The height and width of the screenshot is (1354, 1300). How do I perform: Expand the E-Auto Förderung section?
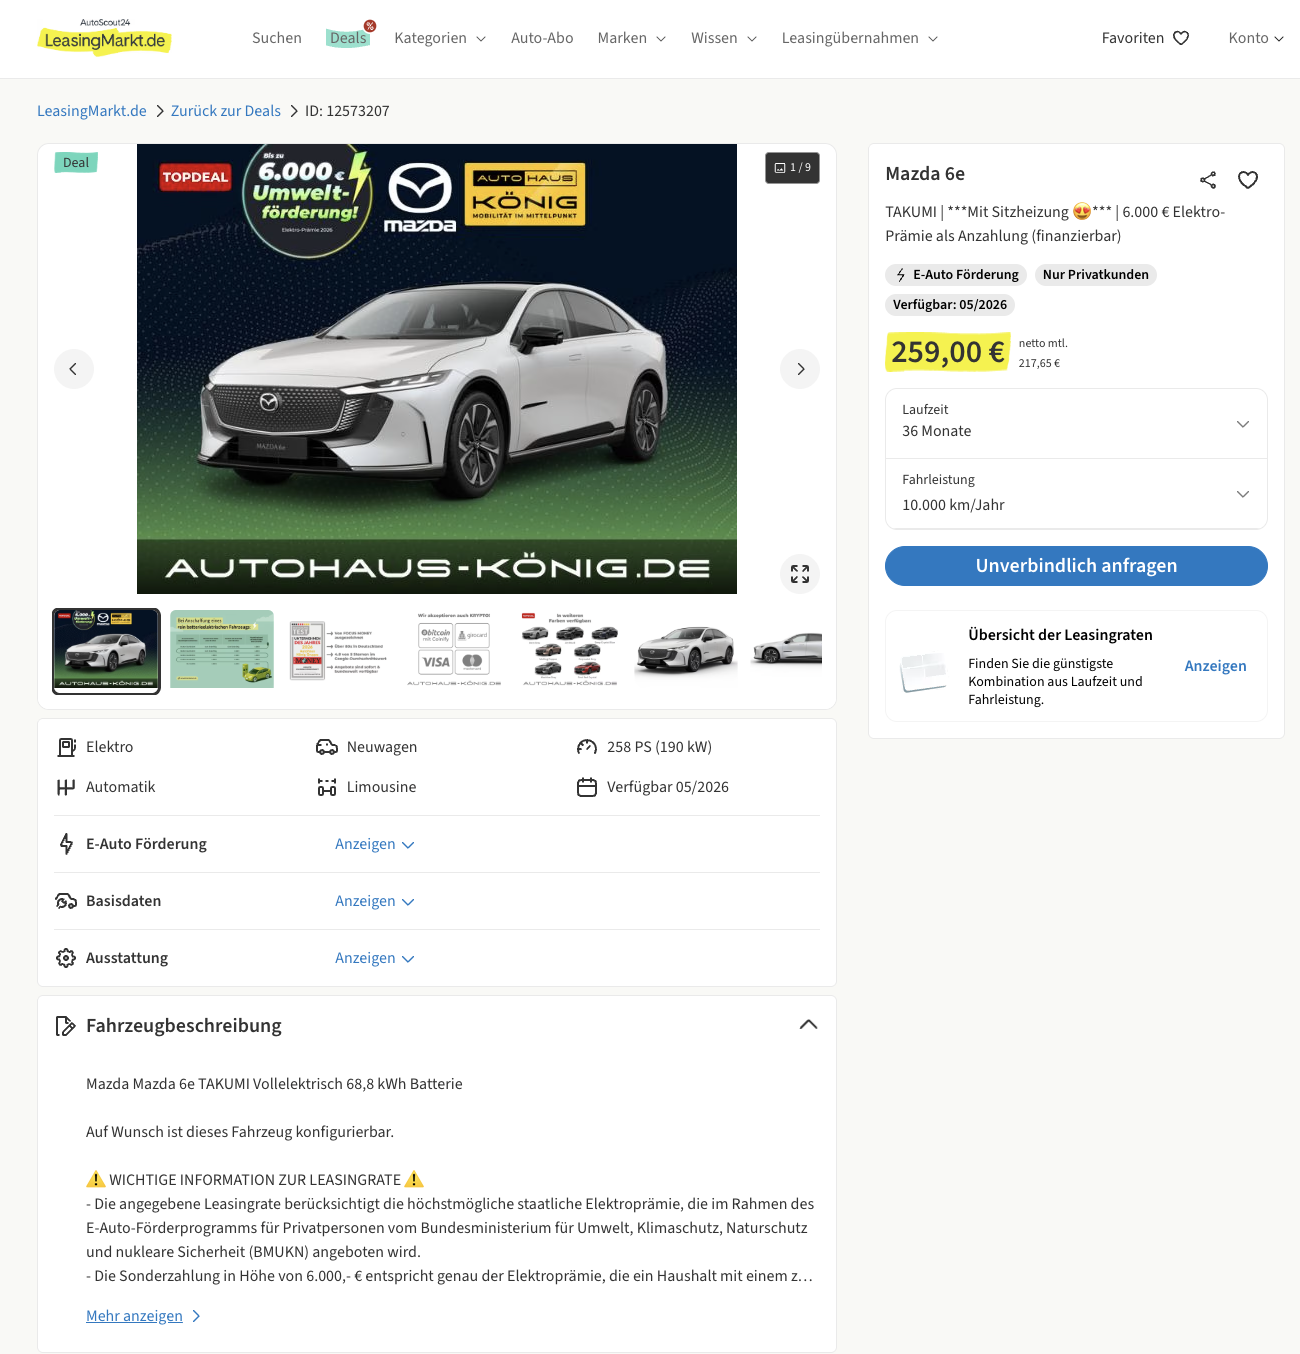click(x=375, y=844)
